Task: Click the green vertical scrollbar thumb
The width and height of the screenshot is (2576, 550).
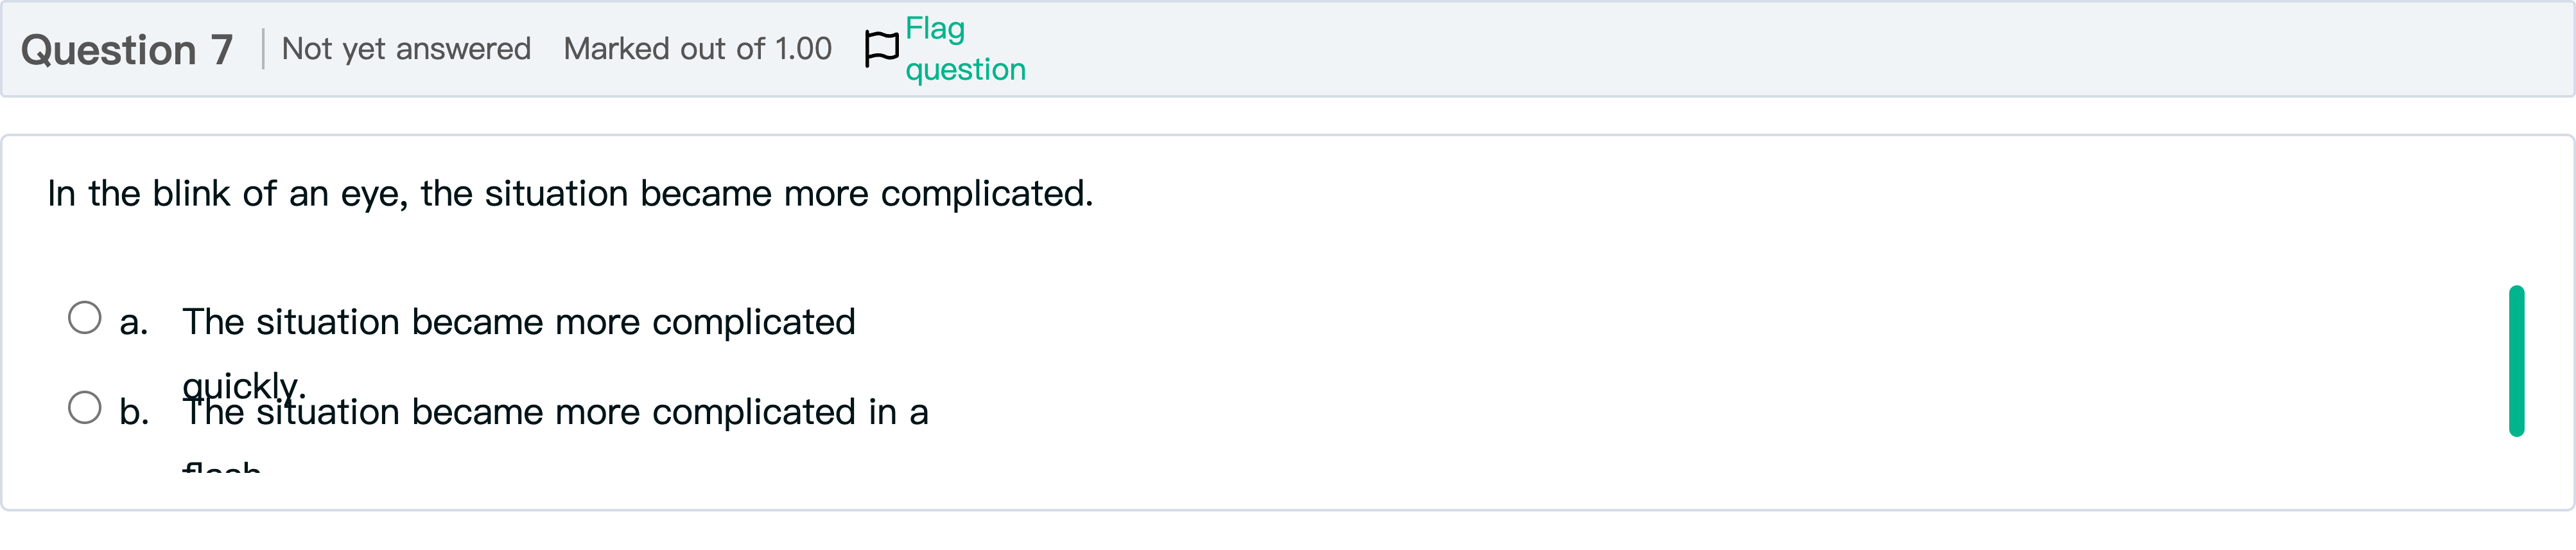Action: click(x=2516, y=361)
